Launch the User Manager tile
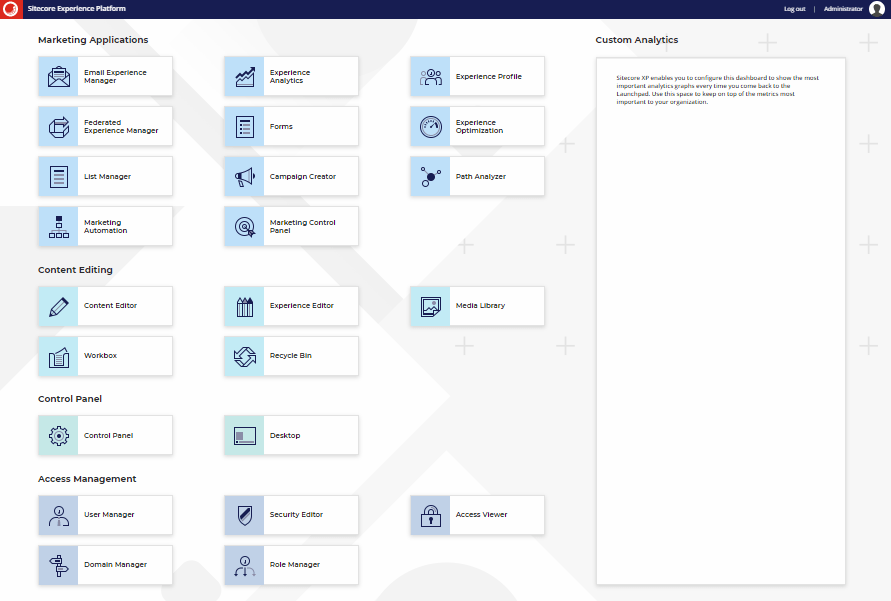891x601 pixels. (x=105, y=515)
